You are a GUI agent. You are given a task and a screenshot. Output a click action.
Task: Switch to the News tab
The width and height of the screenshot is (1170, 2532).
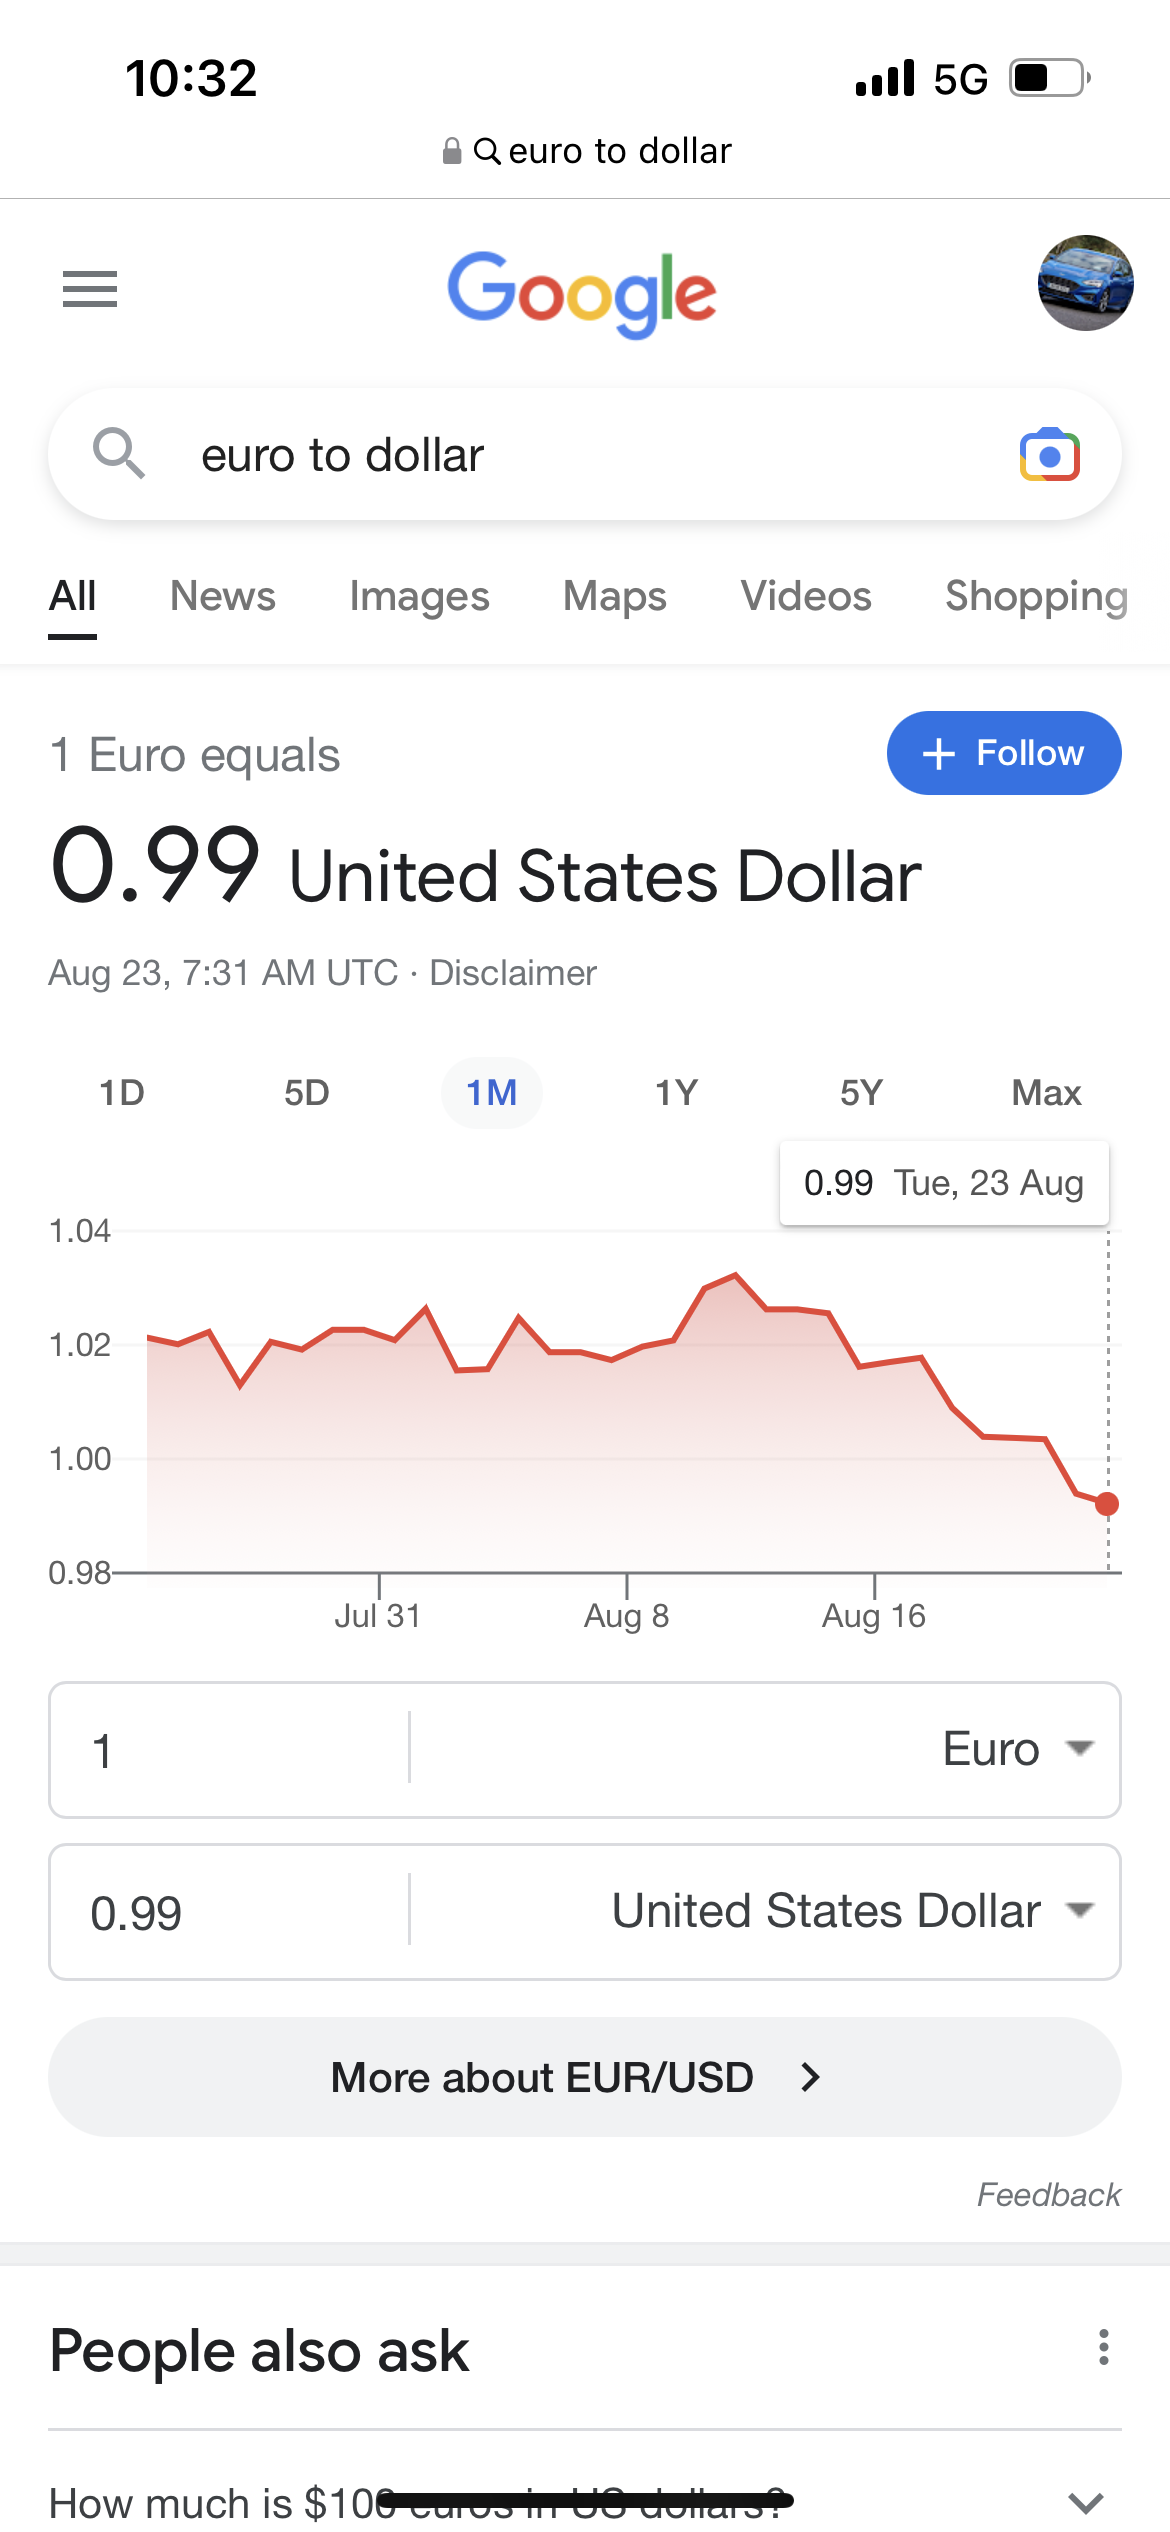[x=222, y=596]
